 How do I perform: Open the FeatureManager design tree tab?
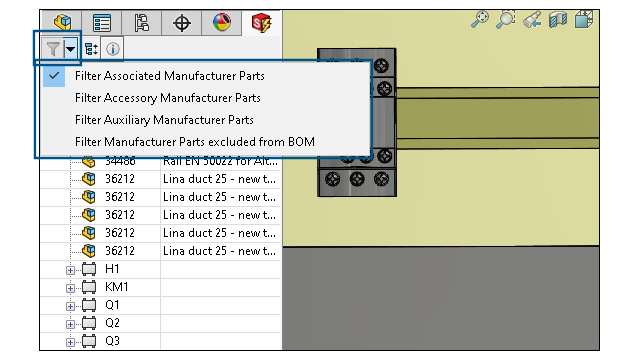(62, 22)
